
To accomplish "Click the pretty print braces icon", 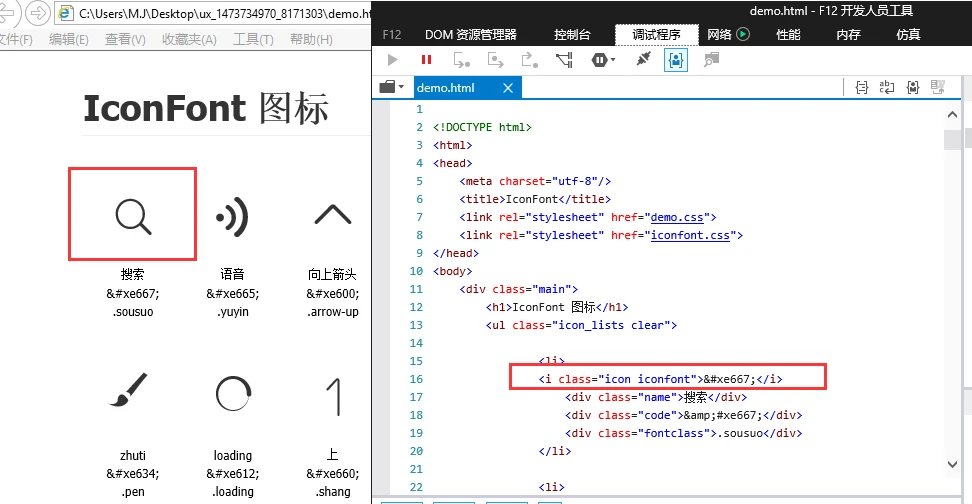I will (x=862, y=87).
